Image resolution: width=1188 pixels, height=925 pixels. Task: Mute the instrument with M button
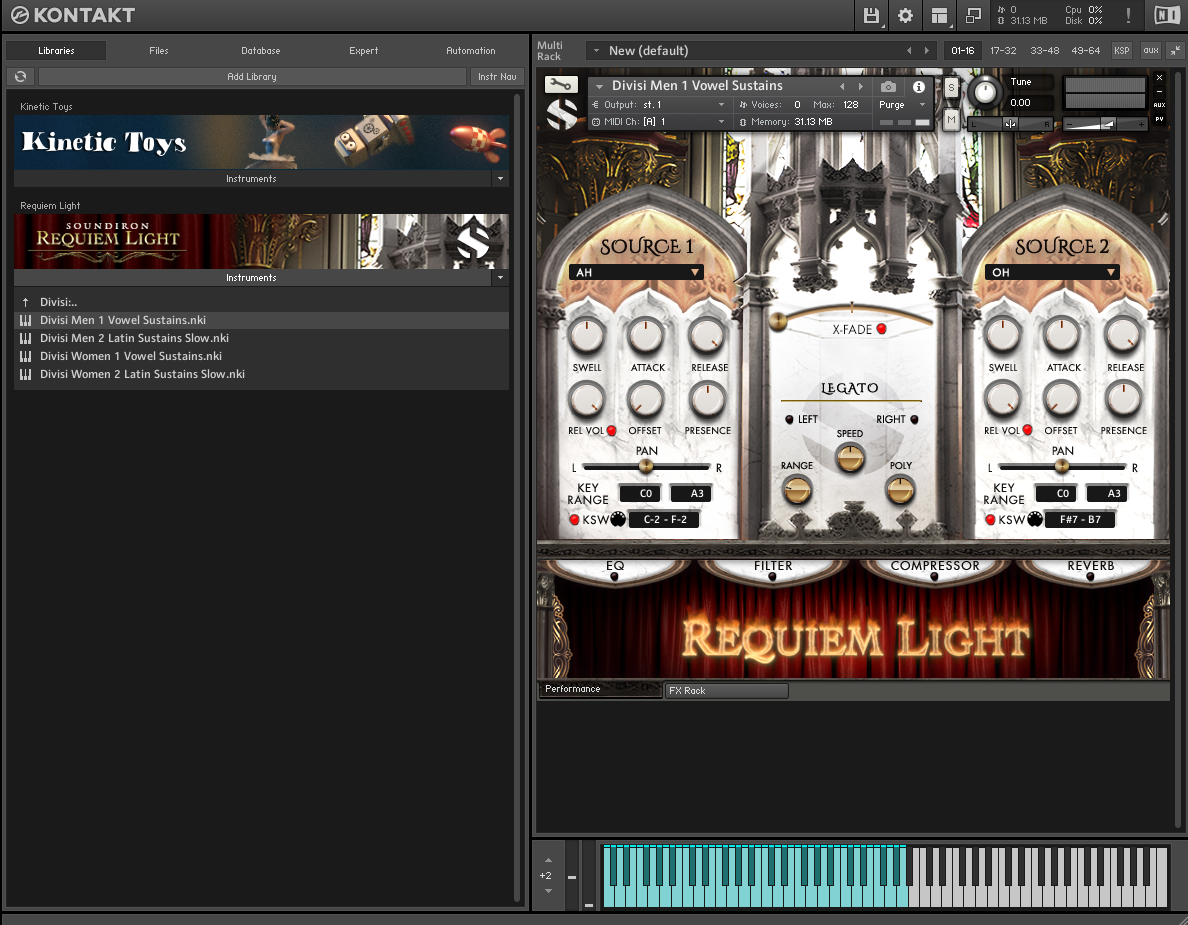[952, 120]
